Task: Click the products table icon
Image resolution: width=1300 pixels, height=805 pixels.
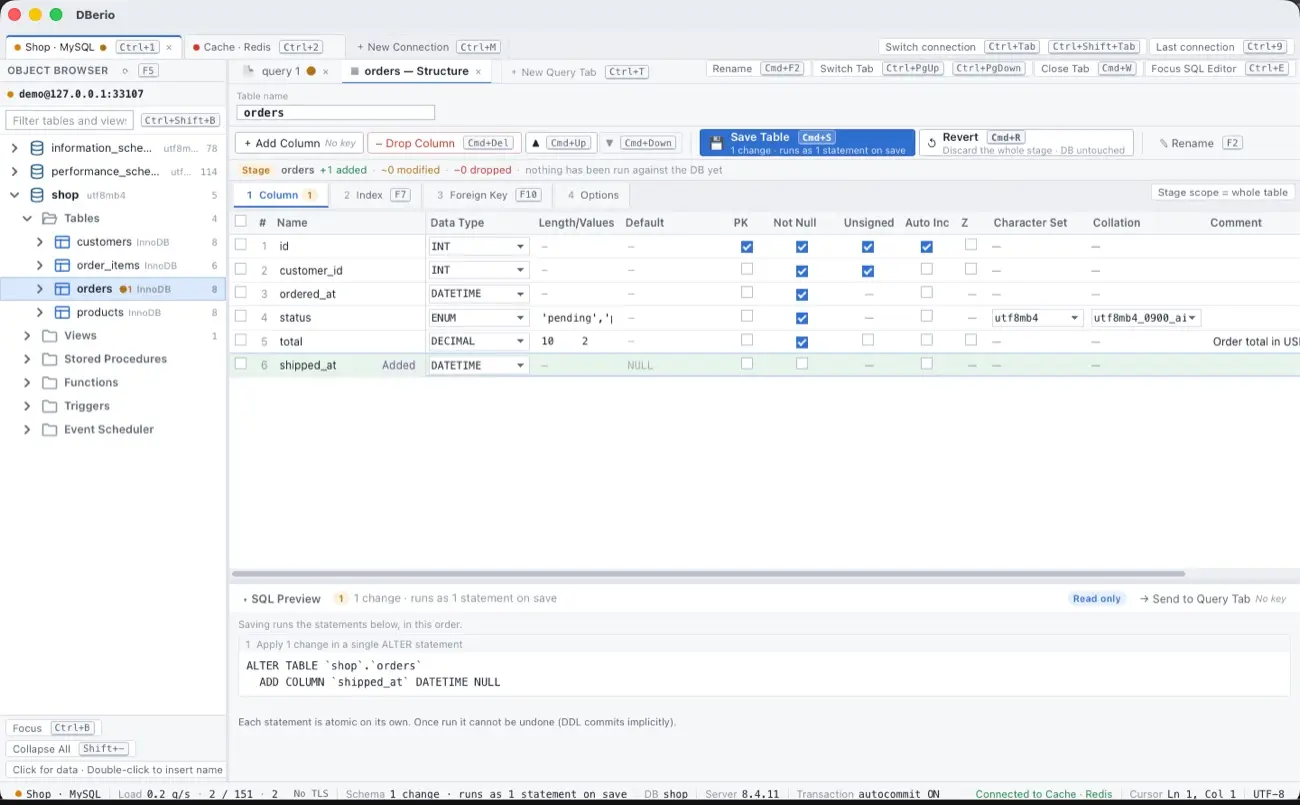Action: (x=62, y=312)
